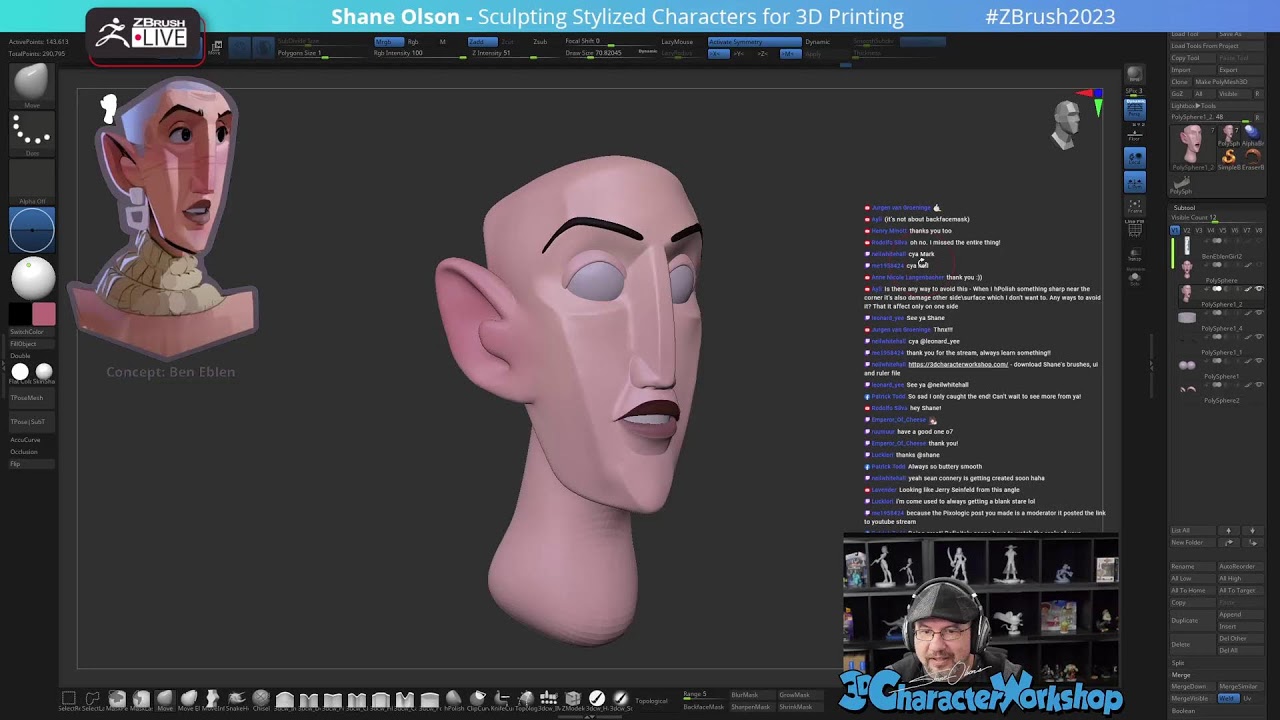Select the ZModeler brush
1280x720 pixels.
coord(573,699)
